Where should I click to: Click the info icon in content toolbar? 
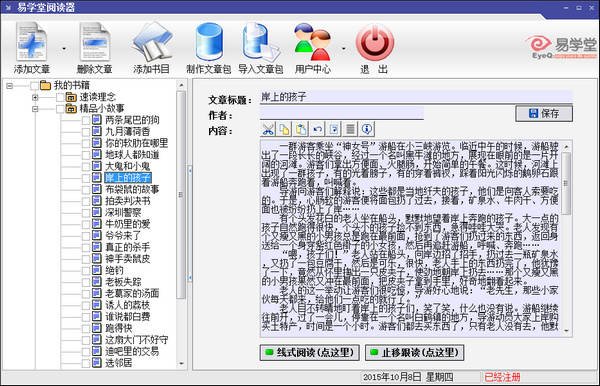pos(367,129)
